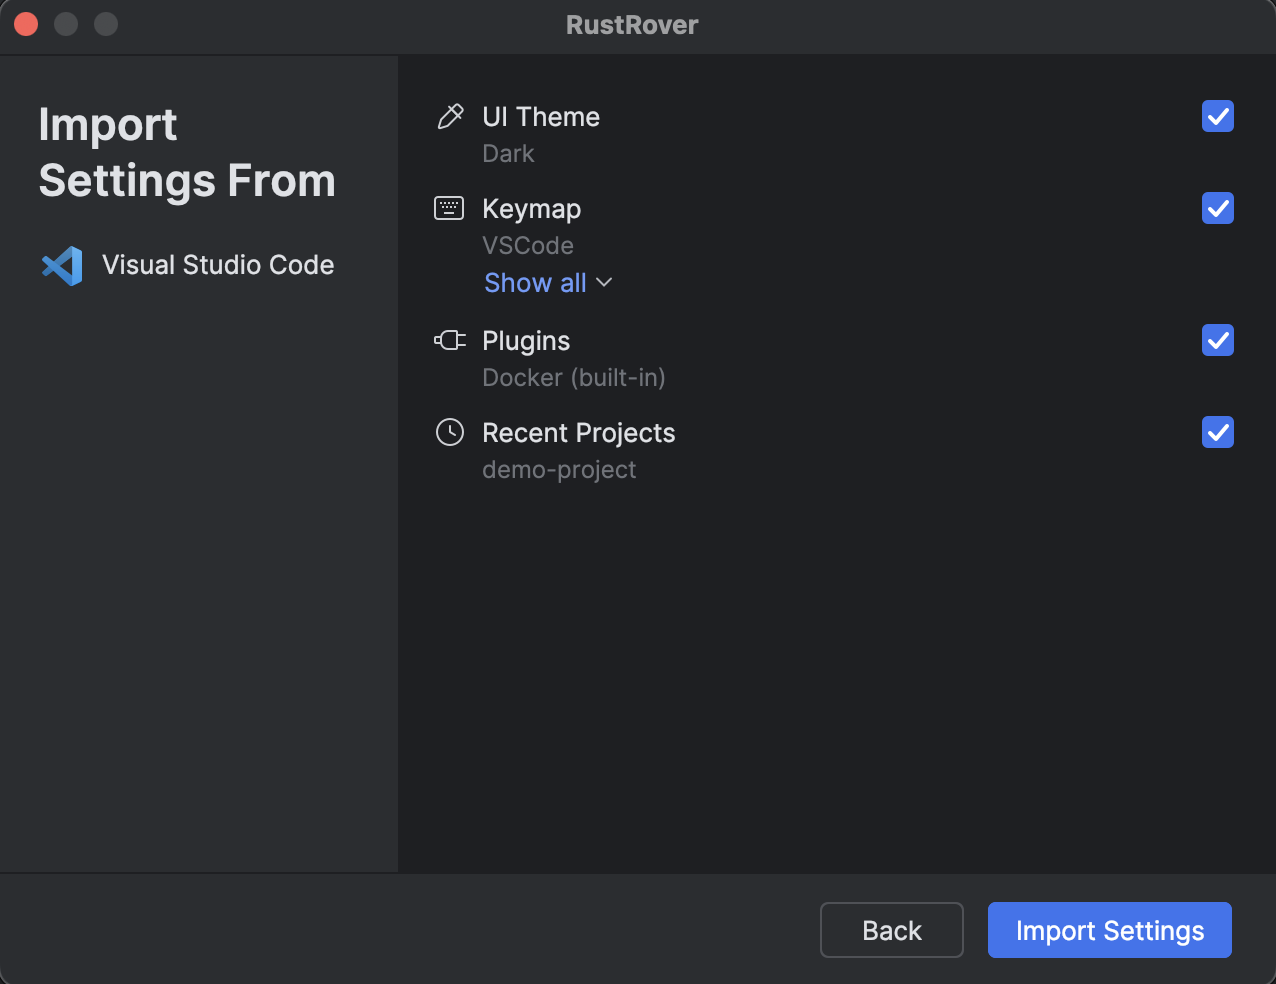Disable the Keymap import checkbox

point(1217,209)
